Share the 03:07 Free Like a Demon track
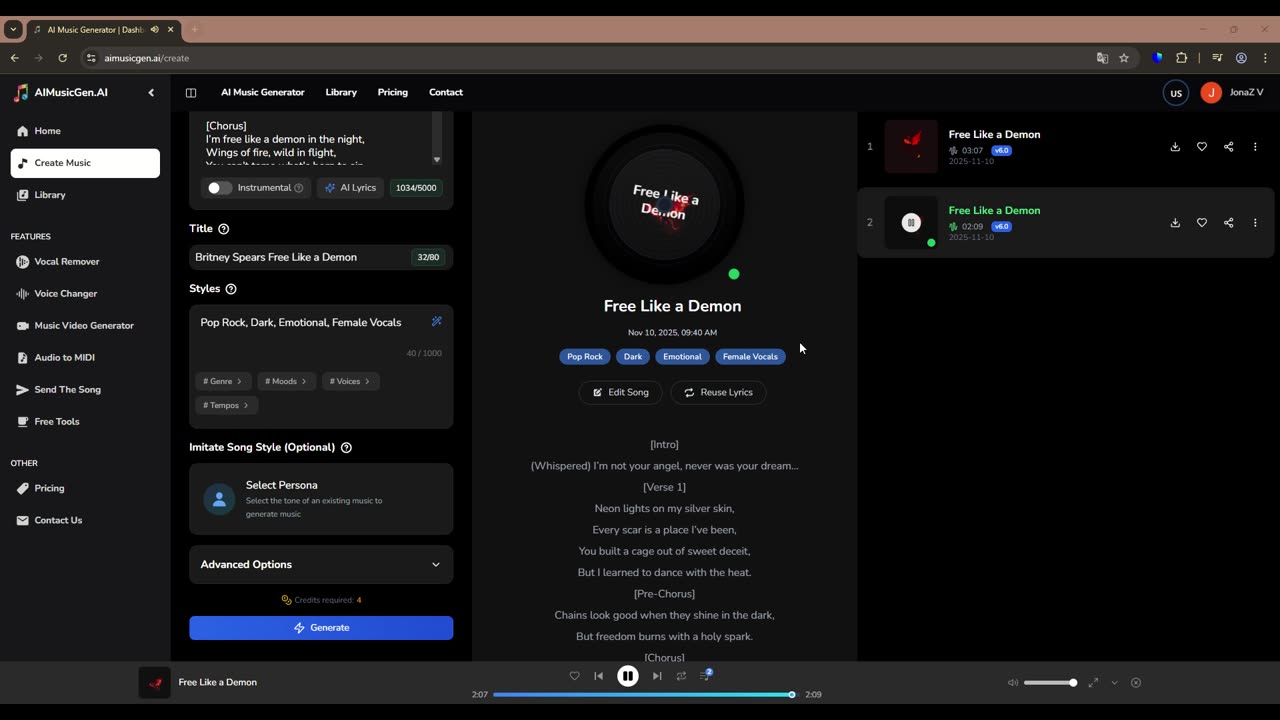 (1228, 147)
